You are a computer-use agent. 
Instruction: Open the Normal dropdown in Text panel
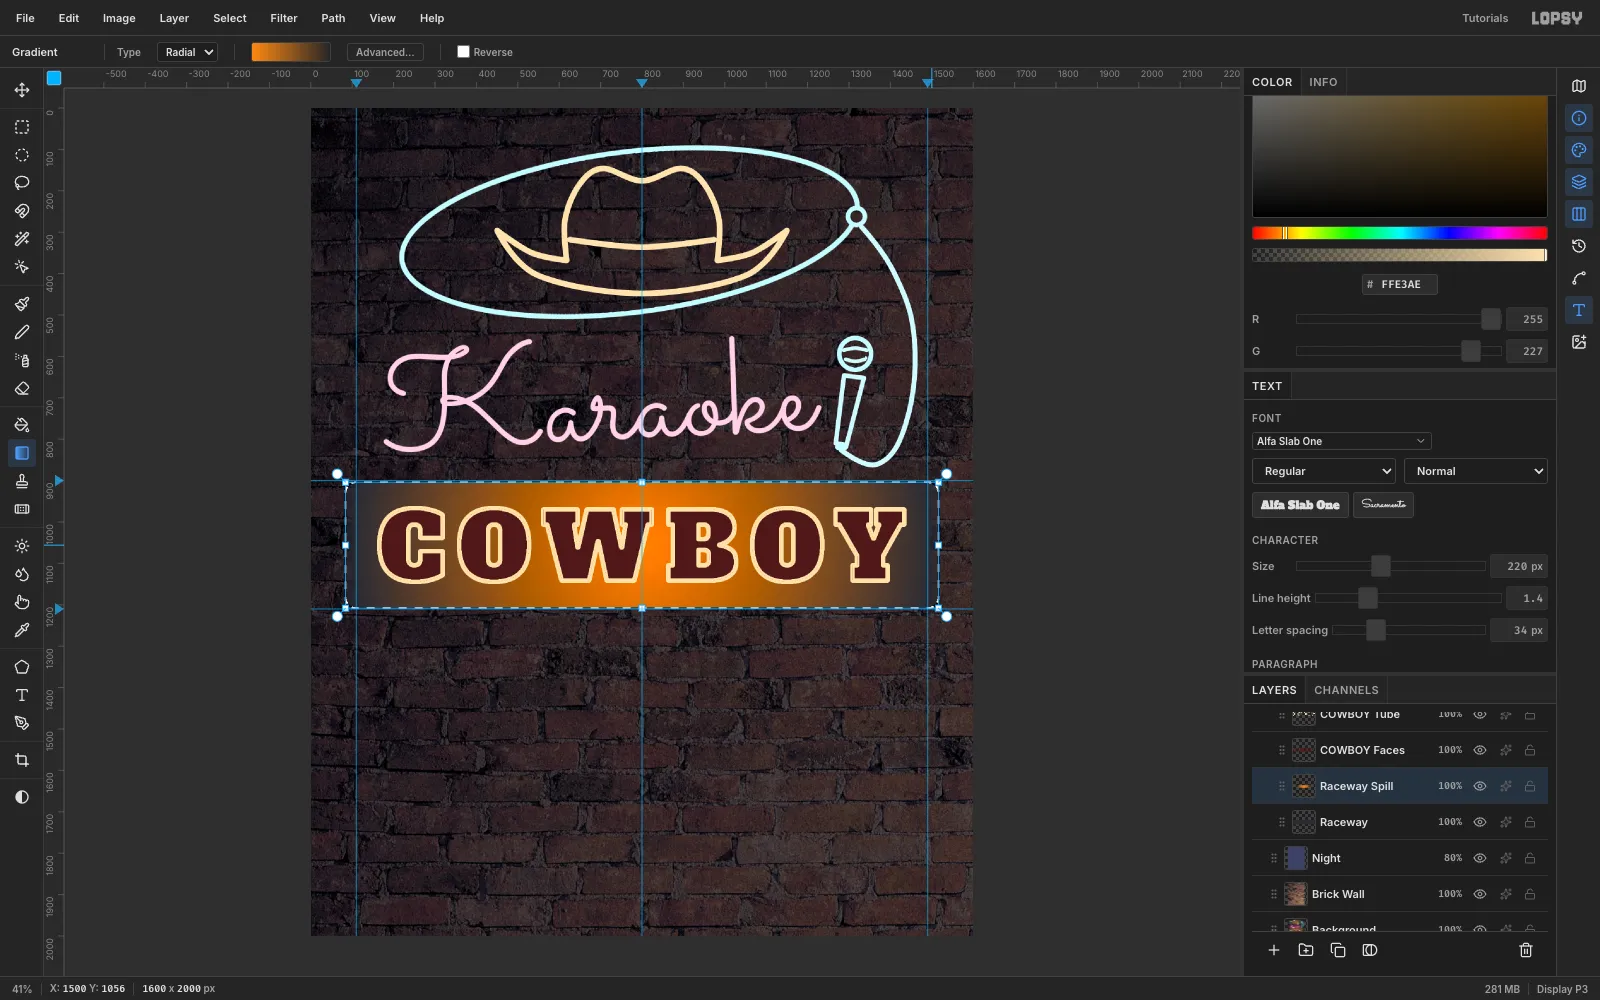click(x=1476, y=471)
